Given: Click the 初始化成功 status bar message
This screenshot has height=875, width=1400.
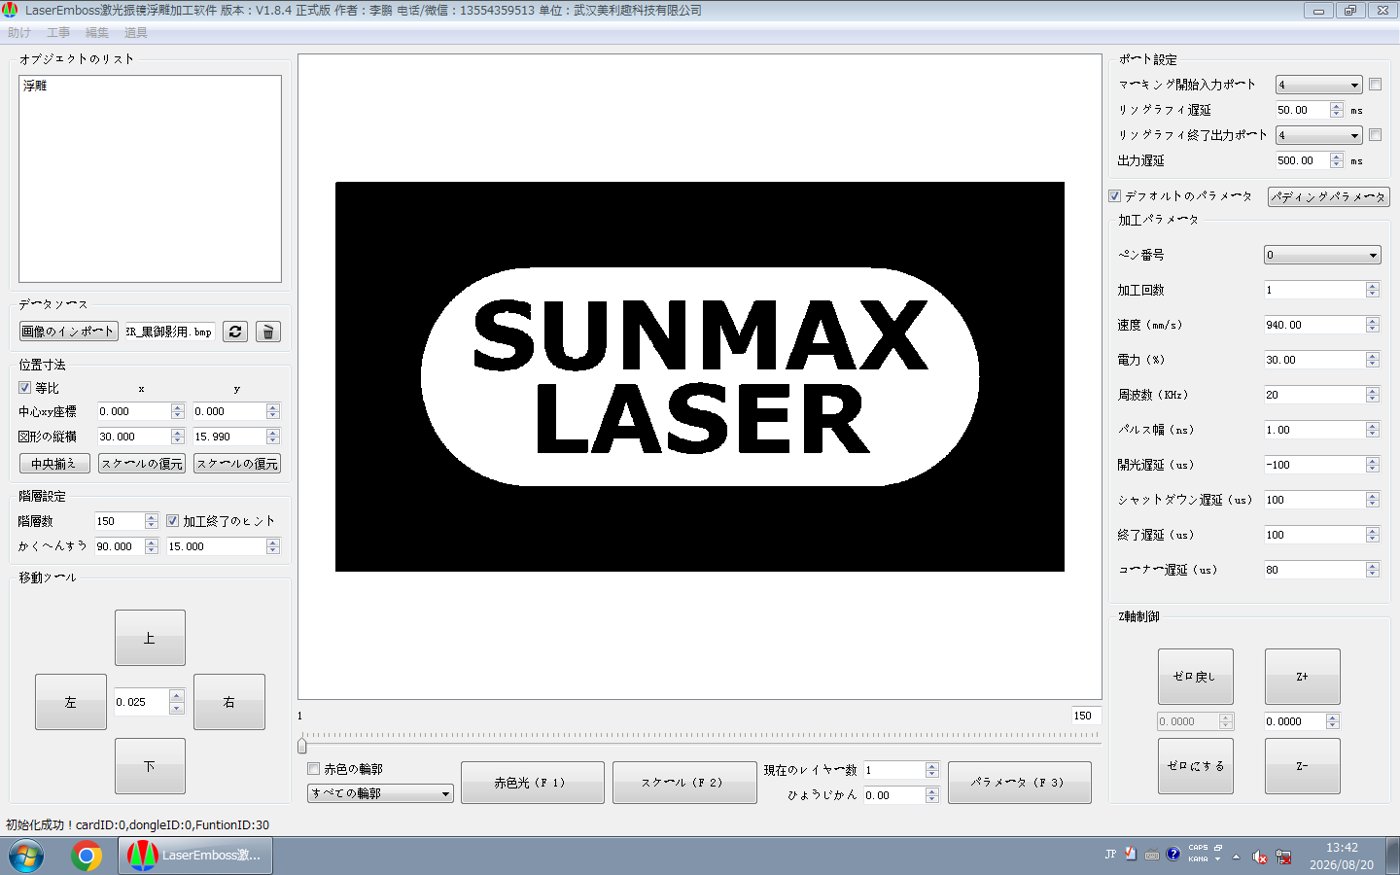Looking at the screenshot, I should click(x=138, y=825).
